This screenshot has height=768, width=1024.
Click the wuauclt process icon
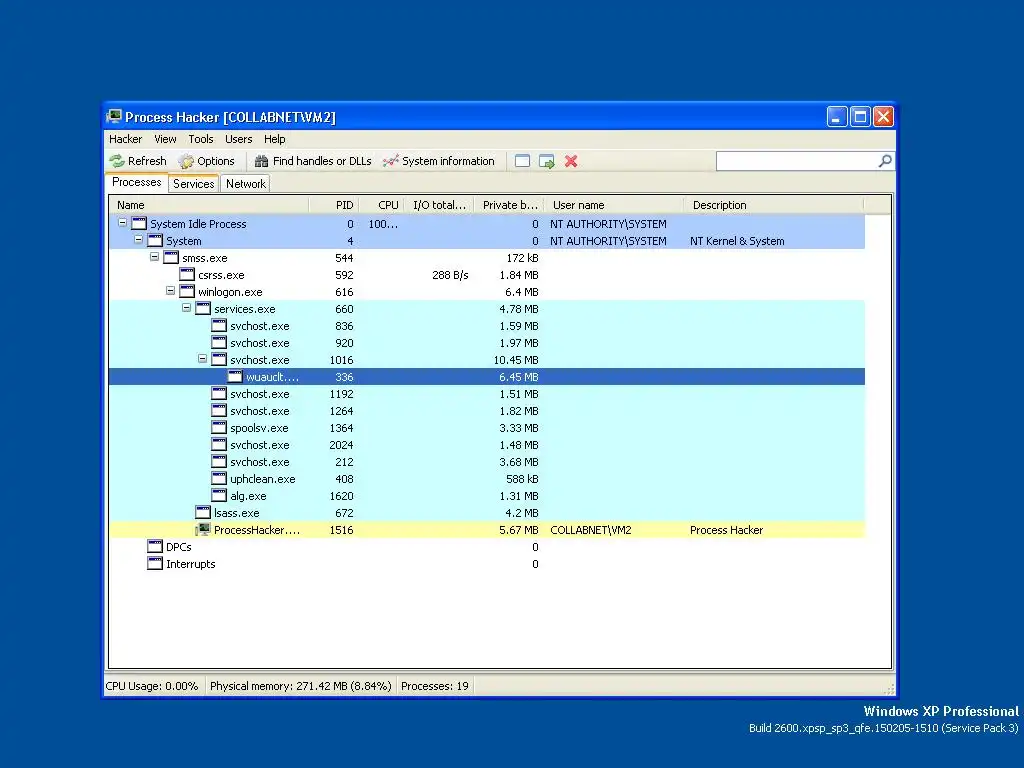coord(235,376)
